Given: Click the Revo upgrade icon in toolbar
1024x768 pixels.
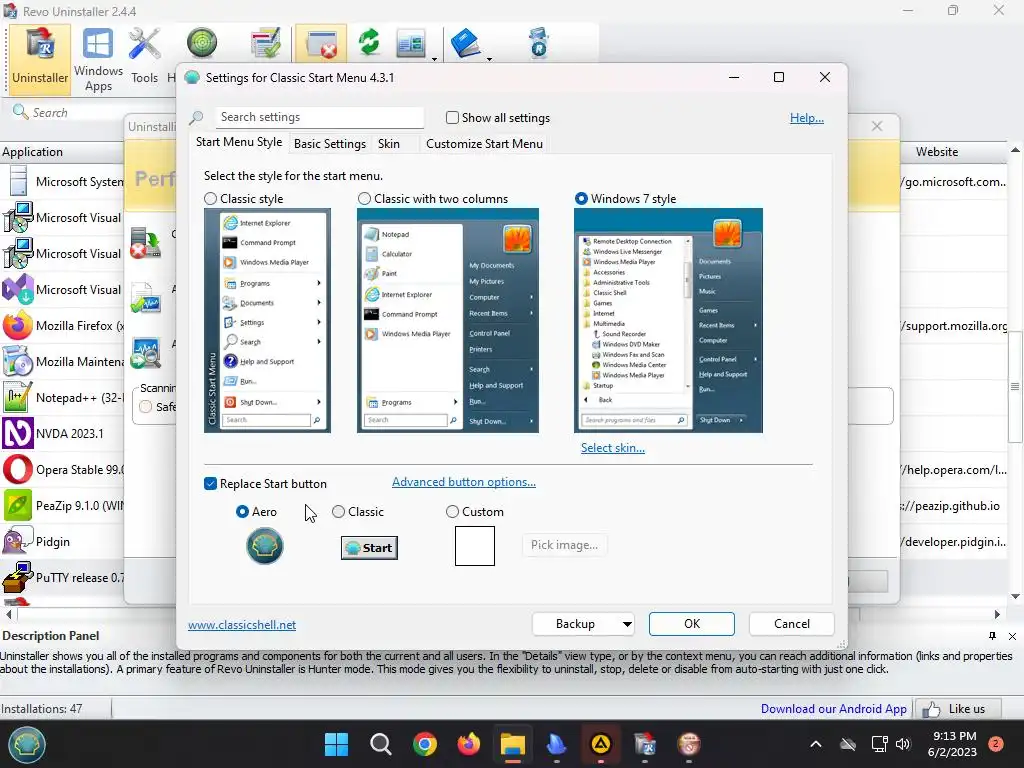Looking at the screenshot, I should click(539, 43).
